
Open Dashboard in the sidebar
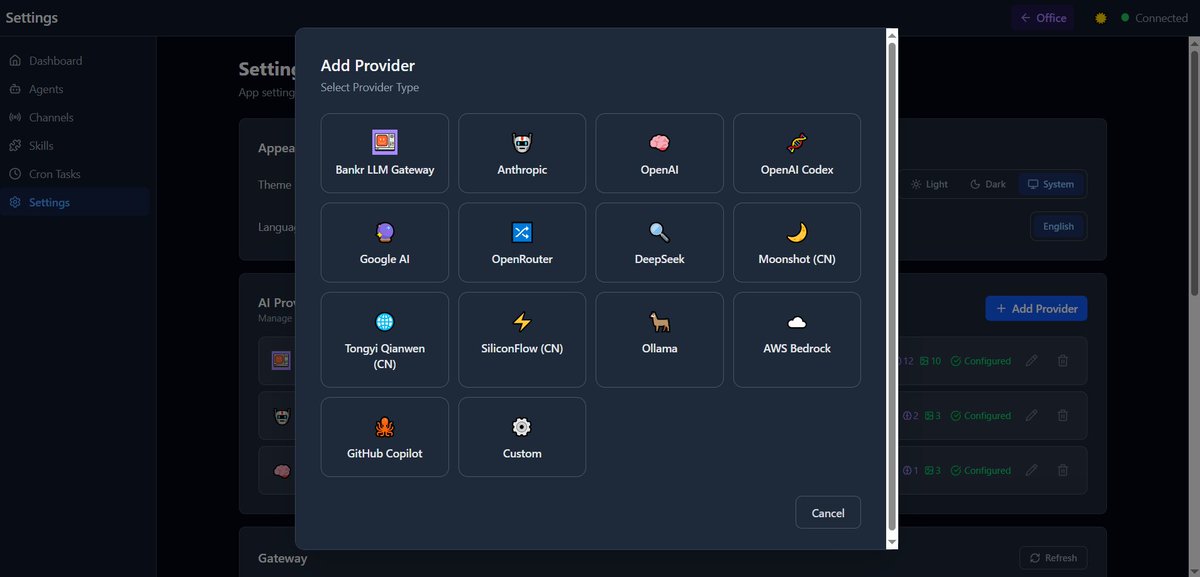(75, 61)
